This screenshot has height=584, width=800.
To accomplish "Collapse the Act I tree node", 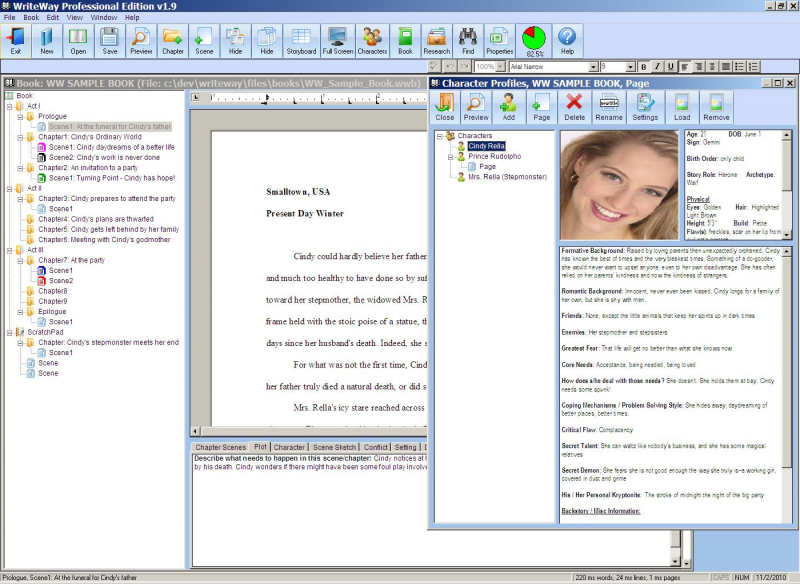I will [9, 106].
